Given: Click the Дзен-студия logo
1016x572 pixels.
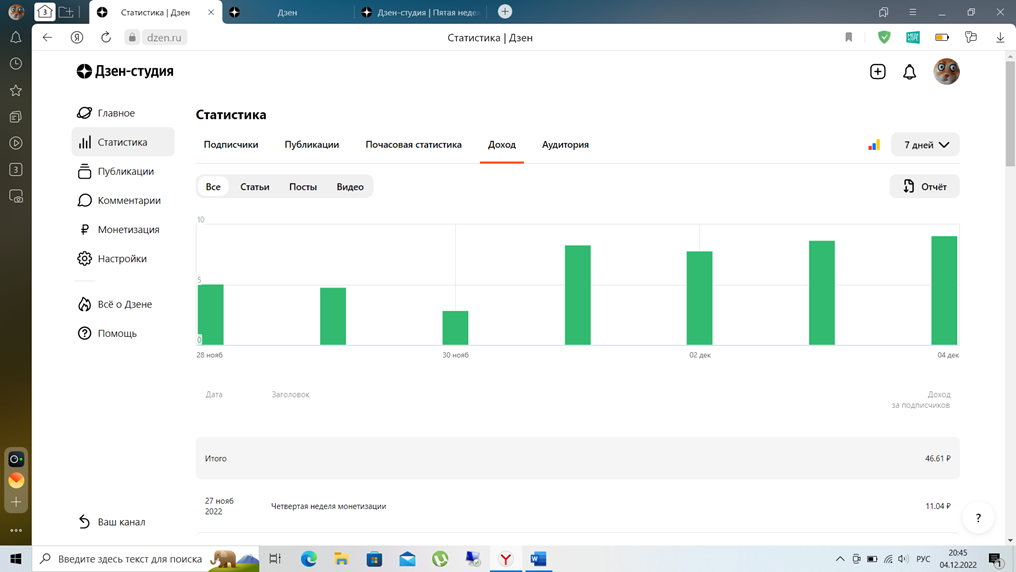Looking at the screenshot, I should [125, 71].
